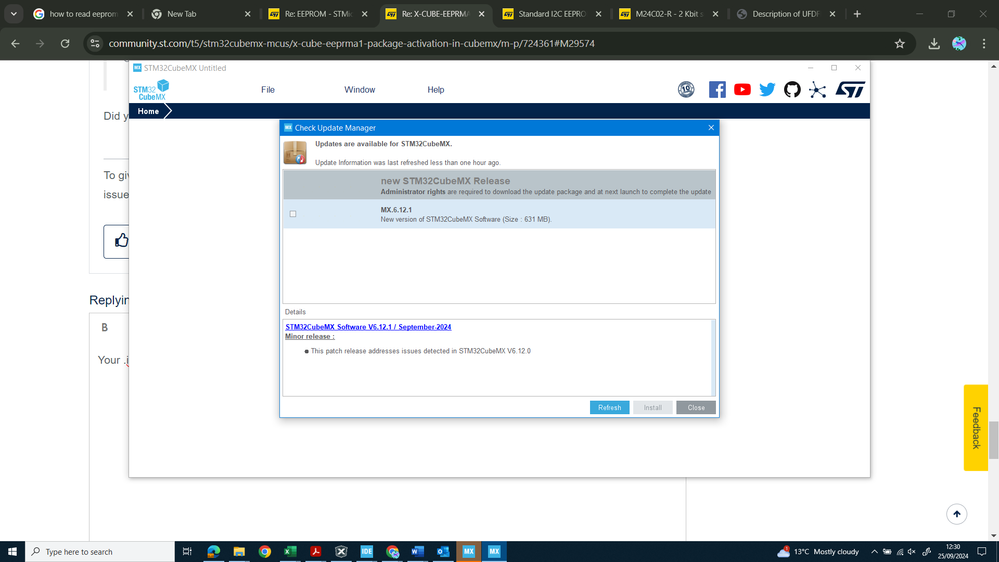999x562 pixels.
Task: Switch to 'Re: EEPROM - STM' browser tab
Action: click(318, 14)
